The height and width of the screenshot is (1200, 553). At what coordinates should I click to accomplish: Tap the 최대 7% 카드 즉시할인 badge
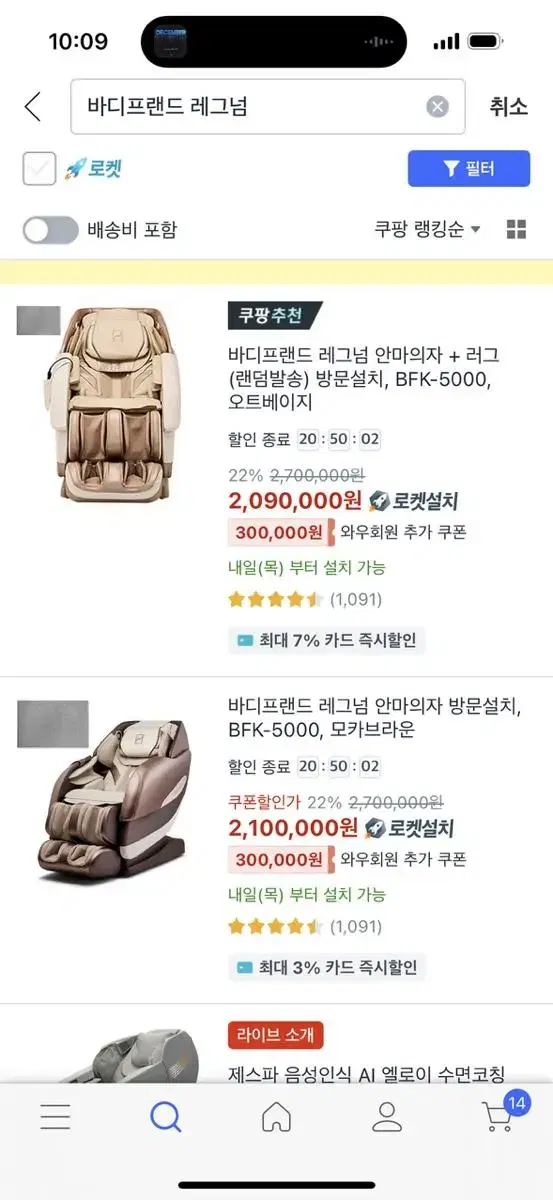[327, 640]
